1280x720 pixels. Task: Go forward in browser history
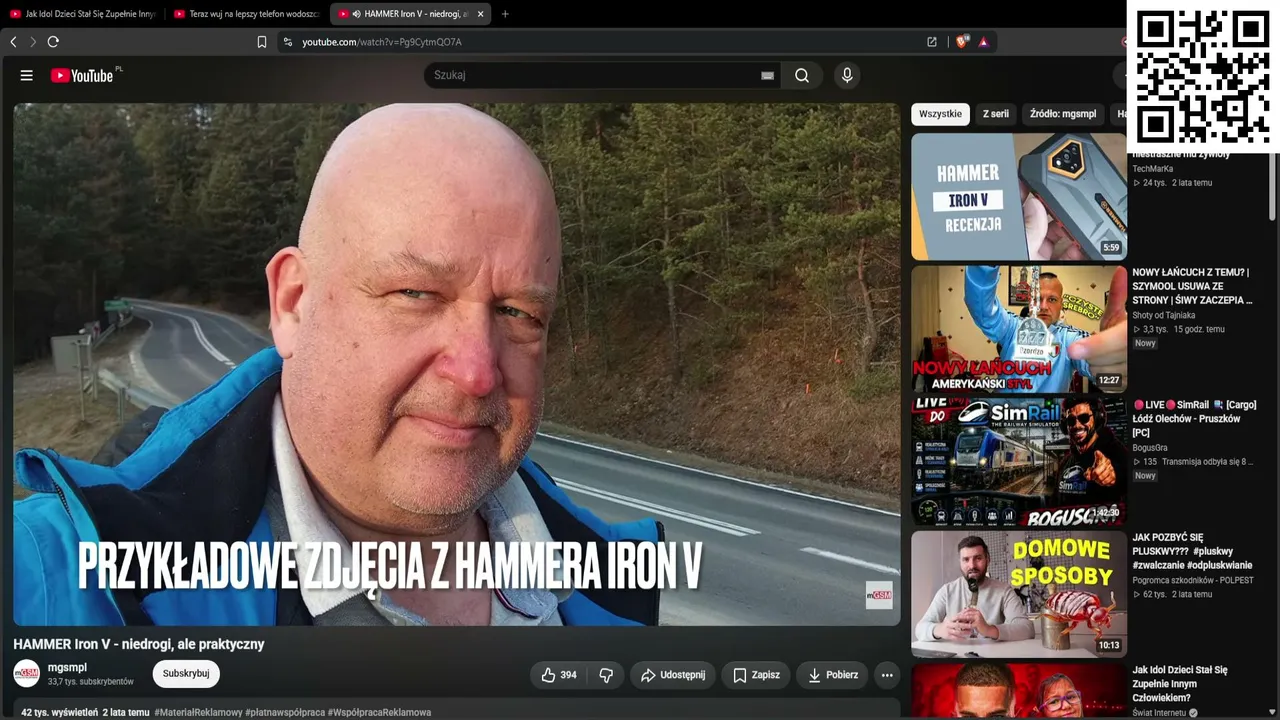[x=32, y=42]
